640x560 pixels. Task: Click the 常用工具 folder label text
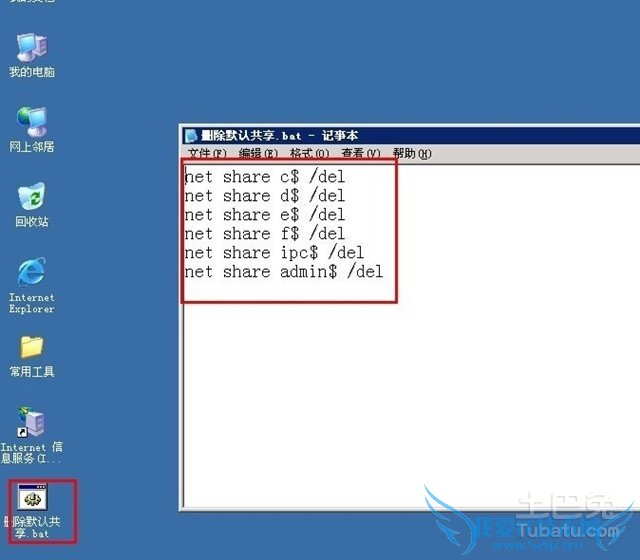[32, 371]
